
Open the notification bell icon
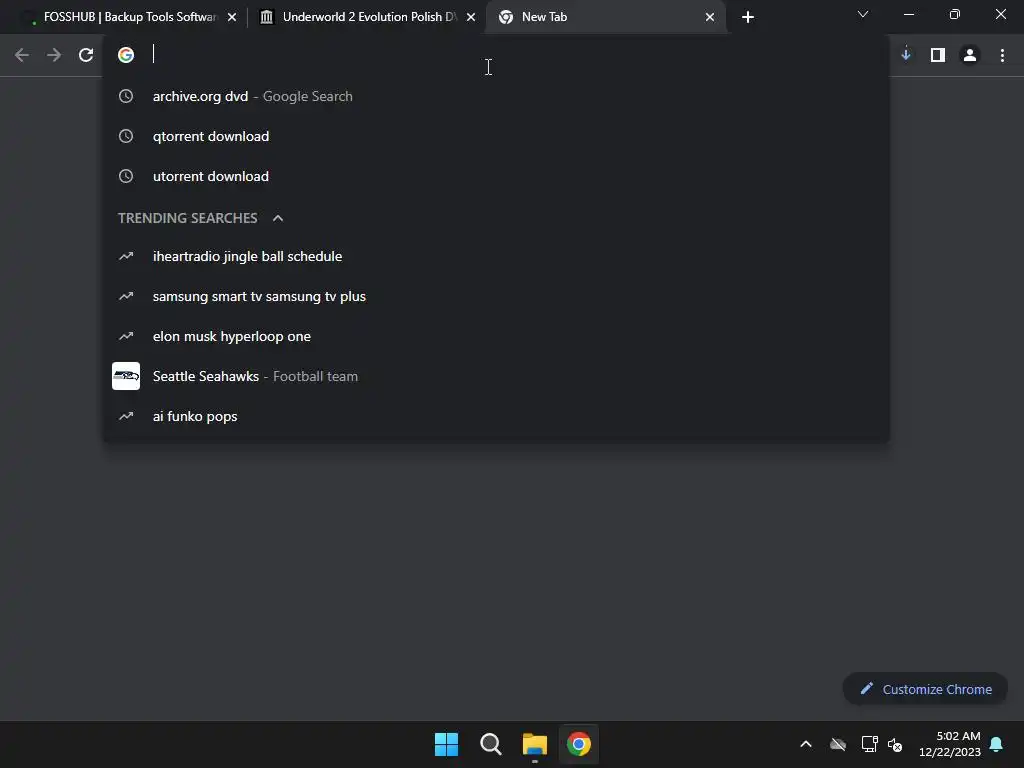coord(997,744)
